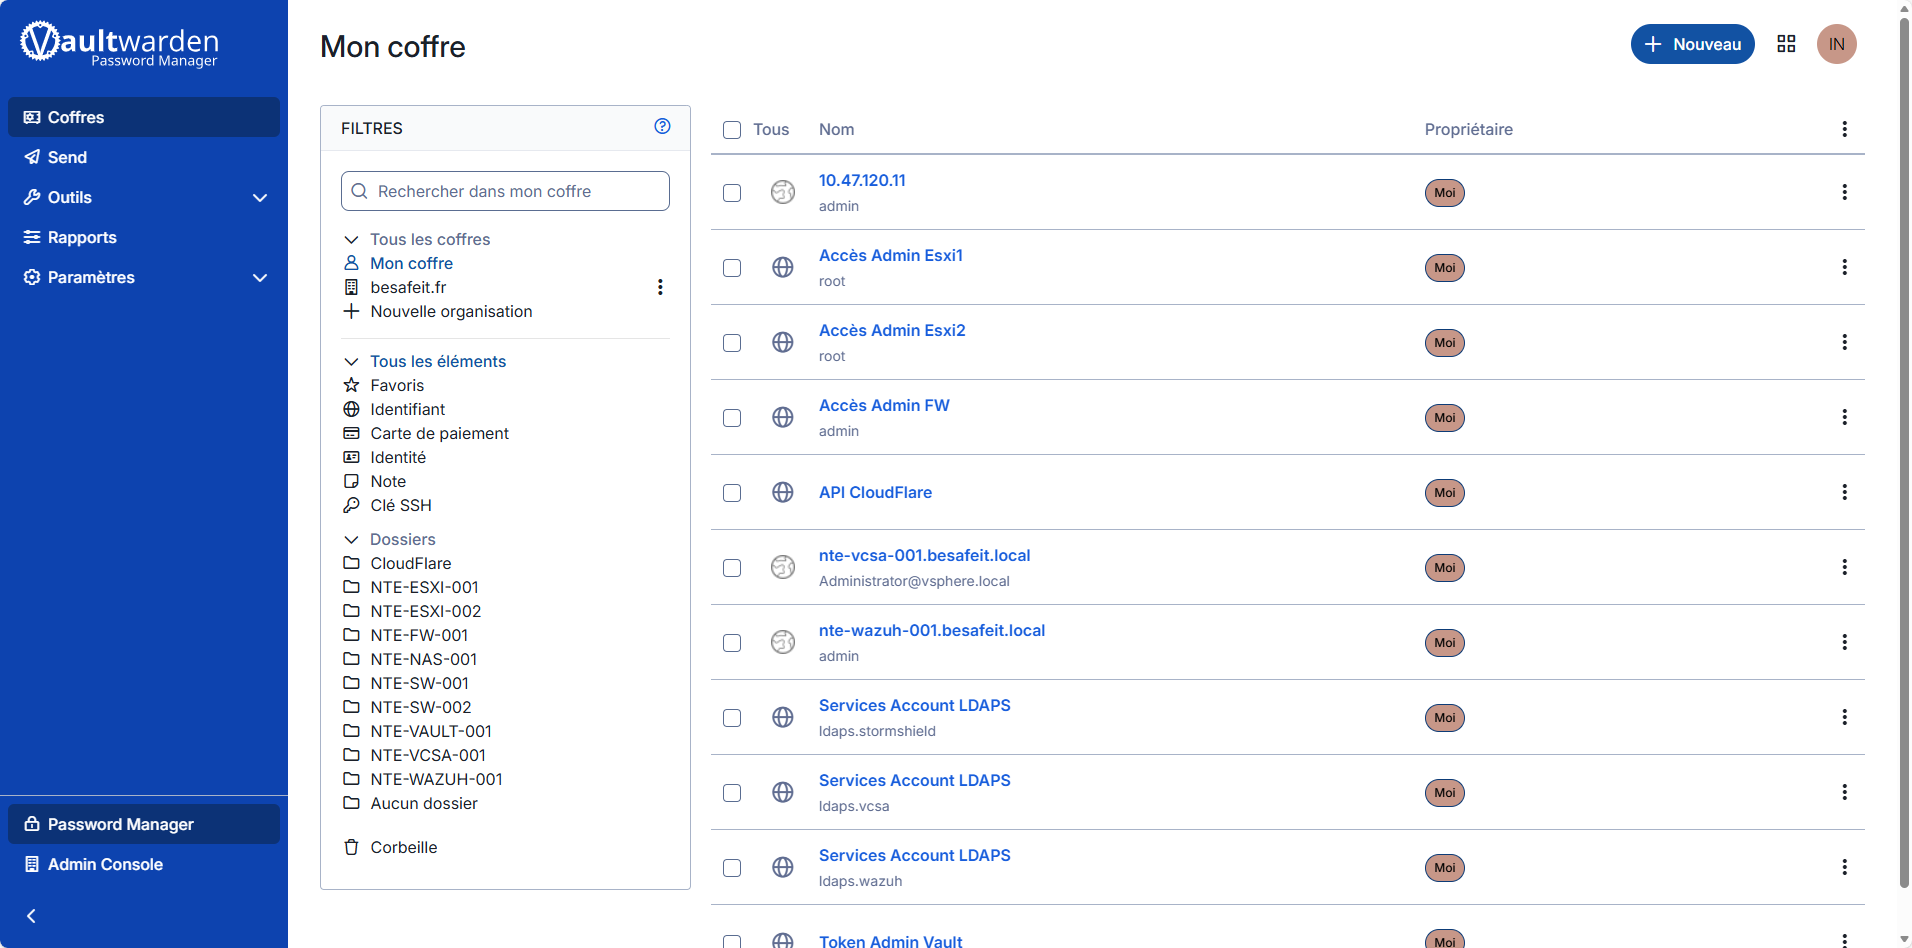Open table header options three-dot menu
This screenshot has height=948, width=1912.
point(1844,129)
